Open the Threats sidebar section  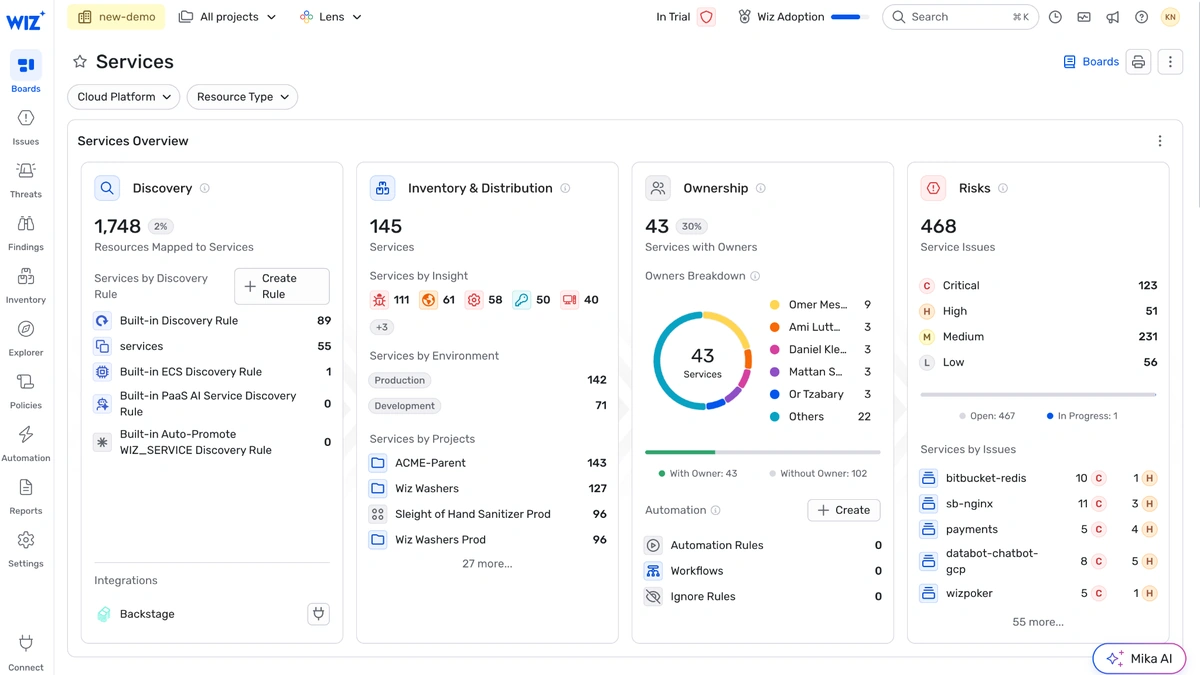click(x=26, y=180)
